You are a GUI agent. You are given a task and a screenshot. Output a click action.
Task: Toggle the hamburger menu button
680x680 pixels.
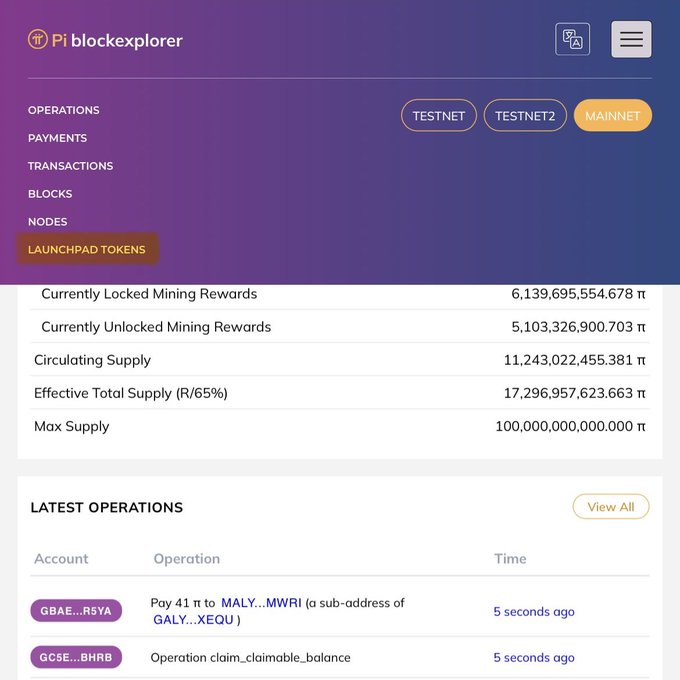(631, 39)
